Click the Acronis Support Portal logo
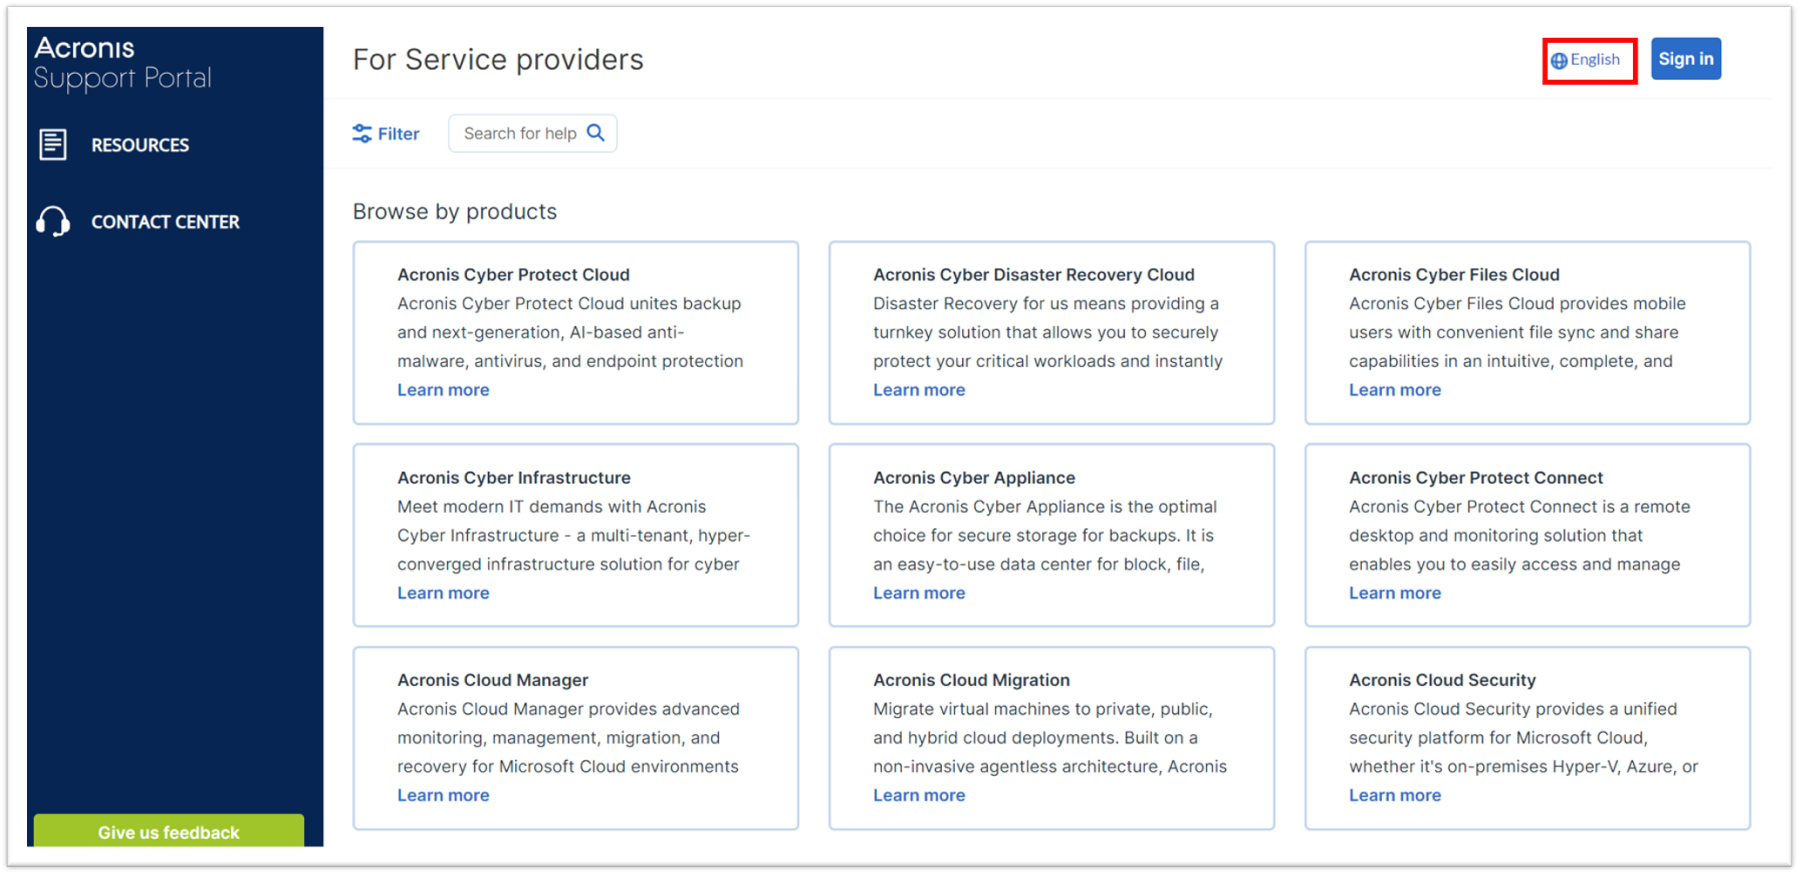1799x874 pixels. coord(122,63)
